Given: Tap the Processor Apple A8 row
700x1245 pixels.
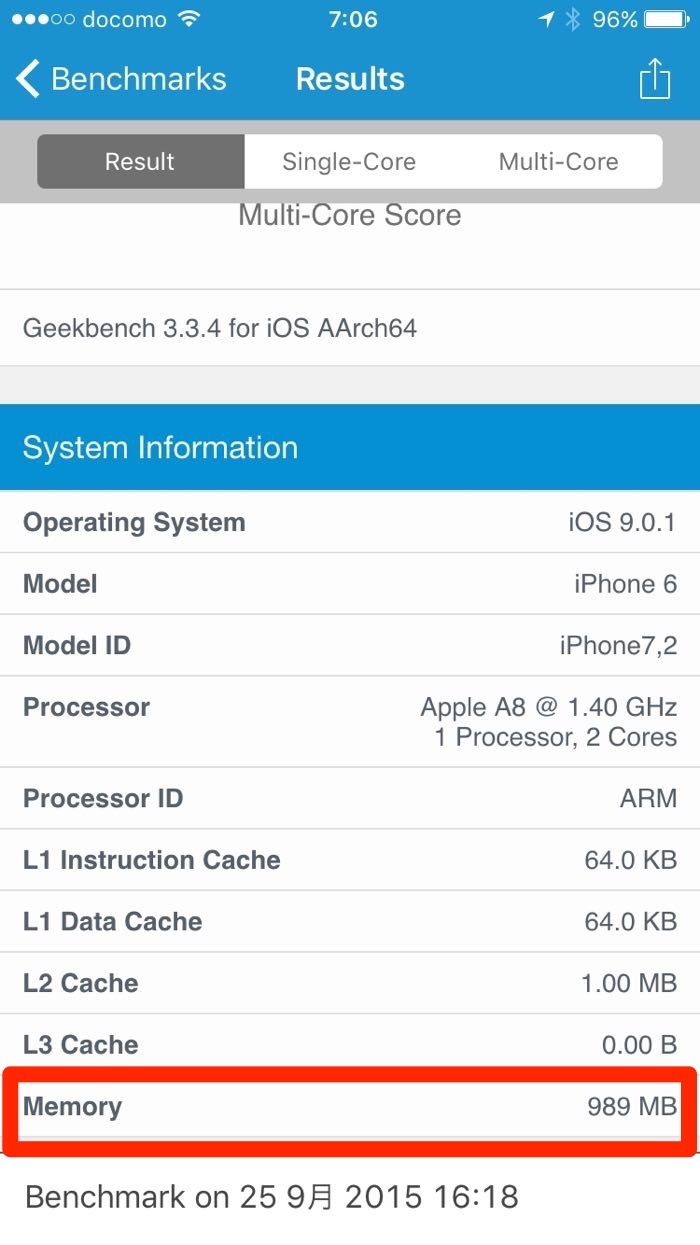Looking at the screenshot, I should point(350,722).
